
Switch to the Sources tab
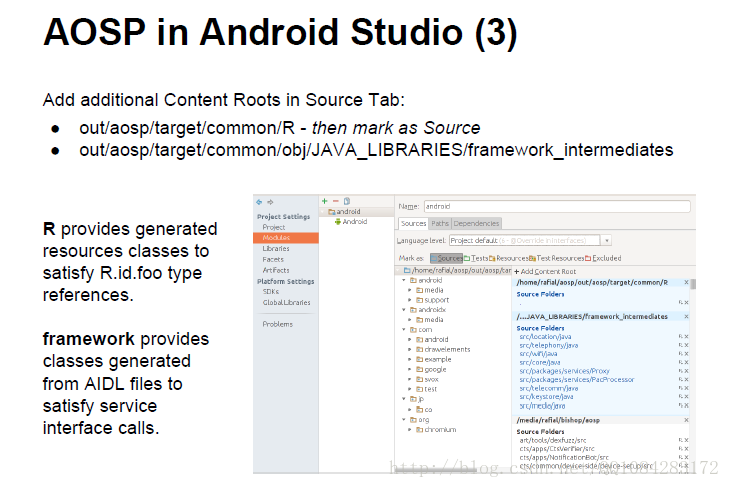click(413, 224)
